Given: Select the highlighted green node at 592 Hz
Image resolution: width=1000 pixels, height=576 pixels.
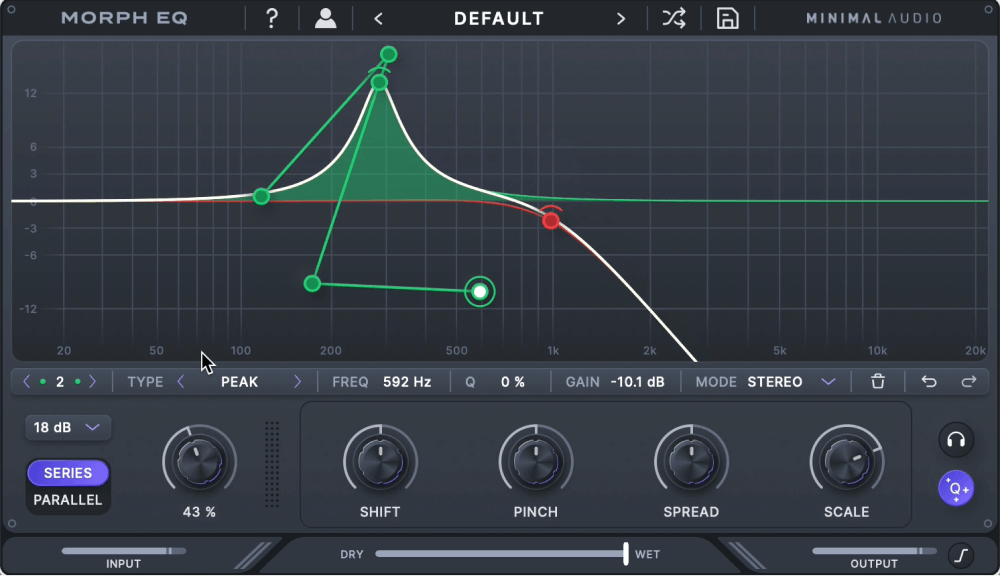Looking at the screenshot, I should pyautogui.click(x=480, y=292).
